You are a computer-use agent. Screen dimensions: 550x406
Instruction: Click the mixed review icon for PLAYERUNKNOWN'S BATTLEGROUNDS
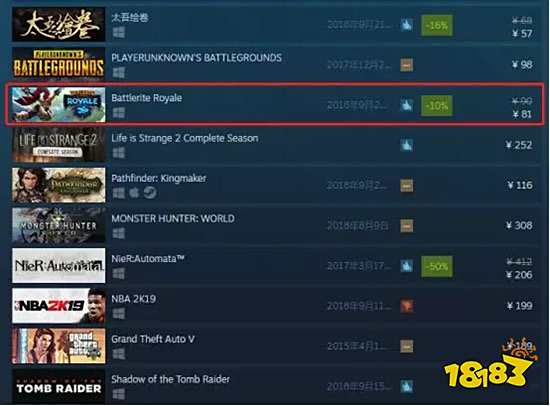pyautogui.click(x=407, y=65)
